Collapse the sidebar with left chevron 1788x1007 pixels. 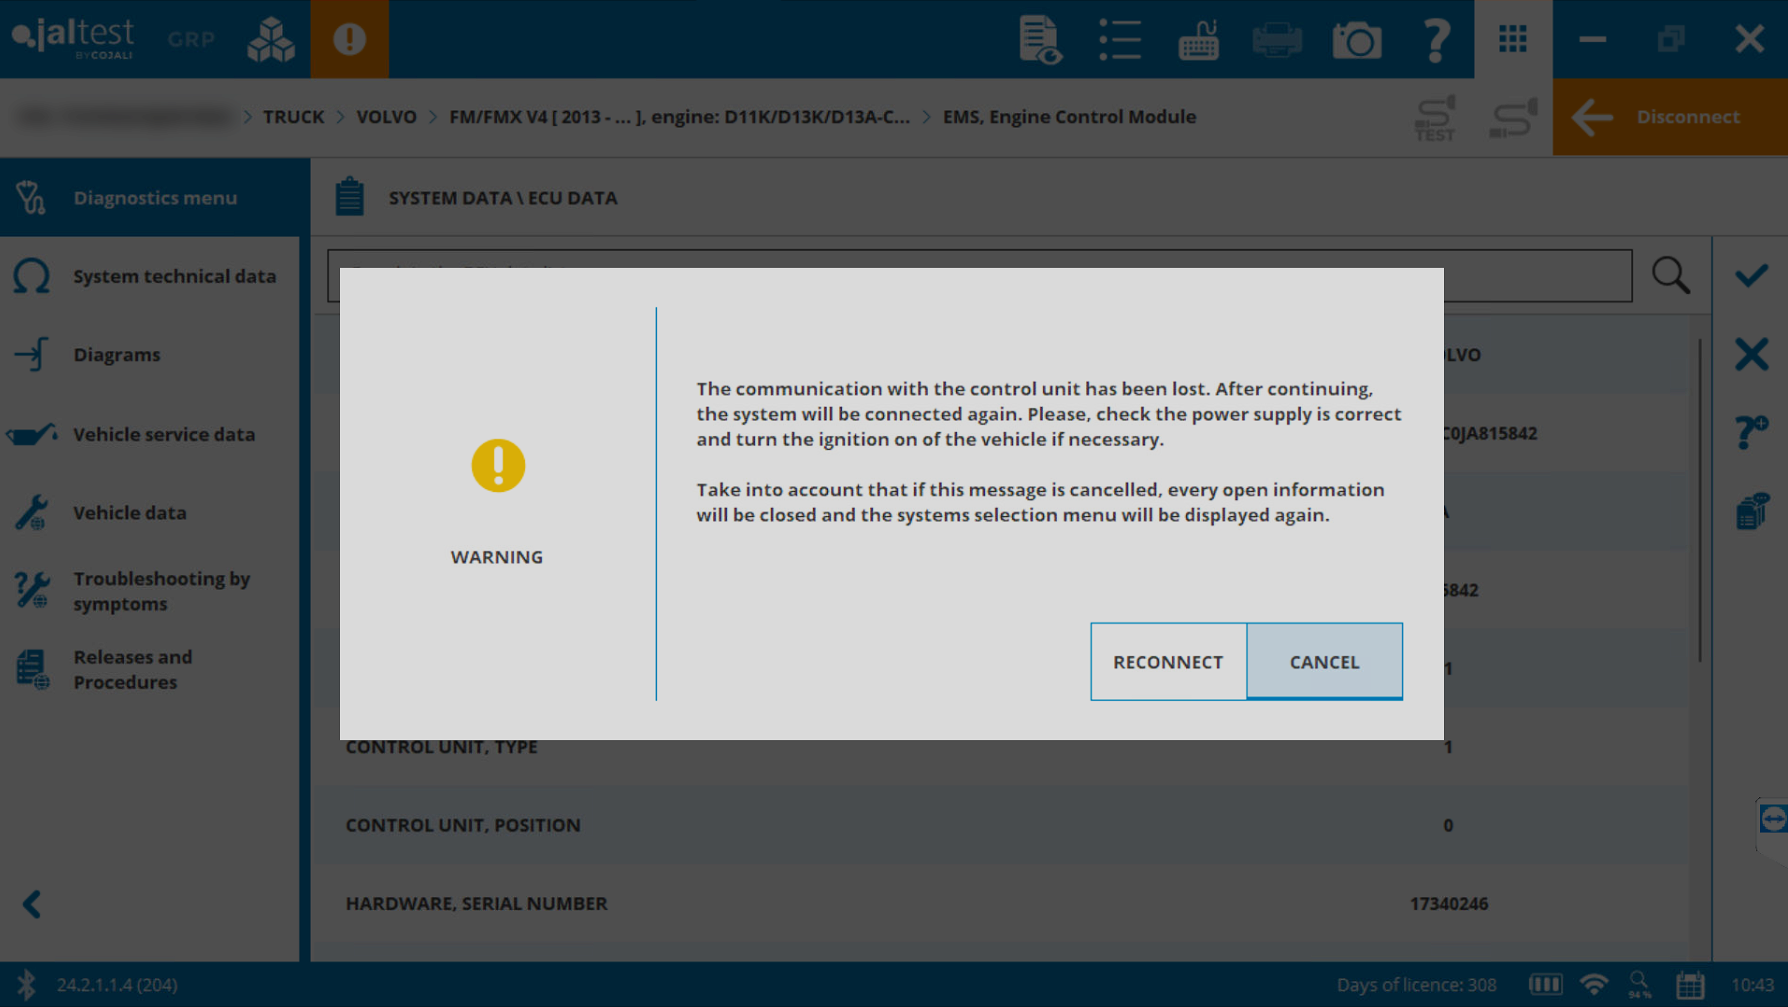pyautogui.click(x=32, y=904)
